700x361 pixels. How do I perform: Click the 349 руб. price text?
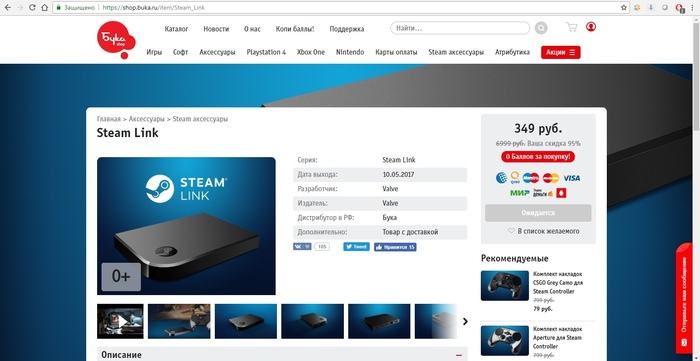tap(538, 129)
